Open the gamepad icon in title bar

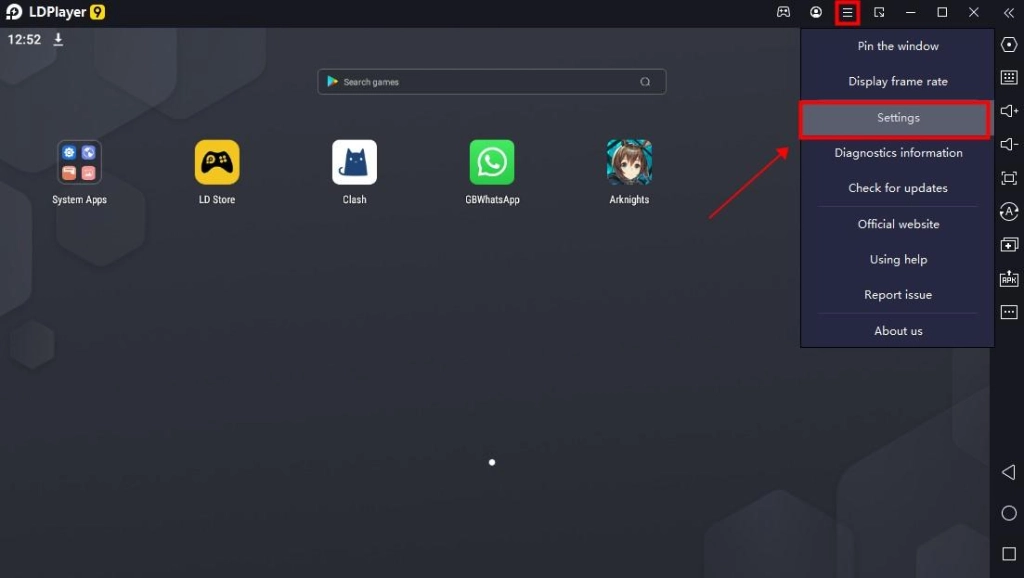point(783,12)
